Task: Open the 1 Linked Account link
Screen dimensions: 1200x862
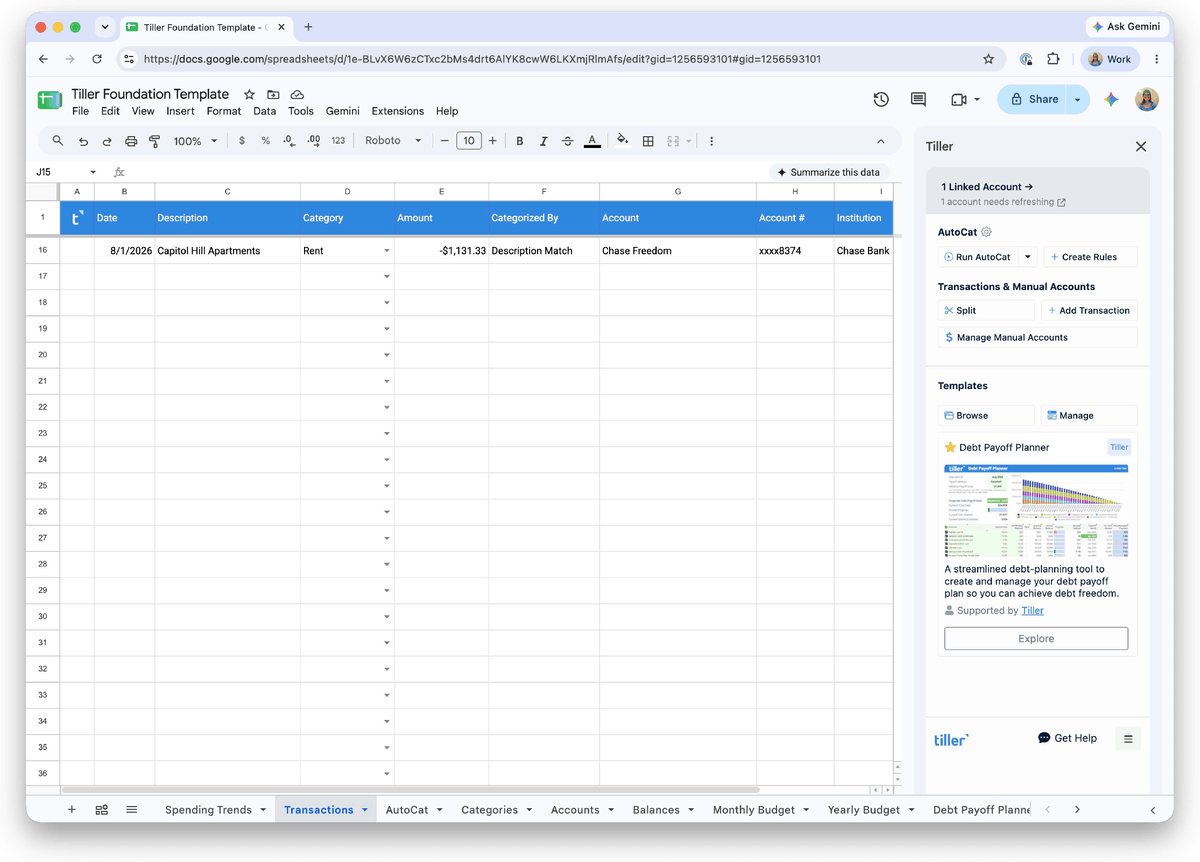Action: [x=987, y=186]
